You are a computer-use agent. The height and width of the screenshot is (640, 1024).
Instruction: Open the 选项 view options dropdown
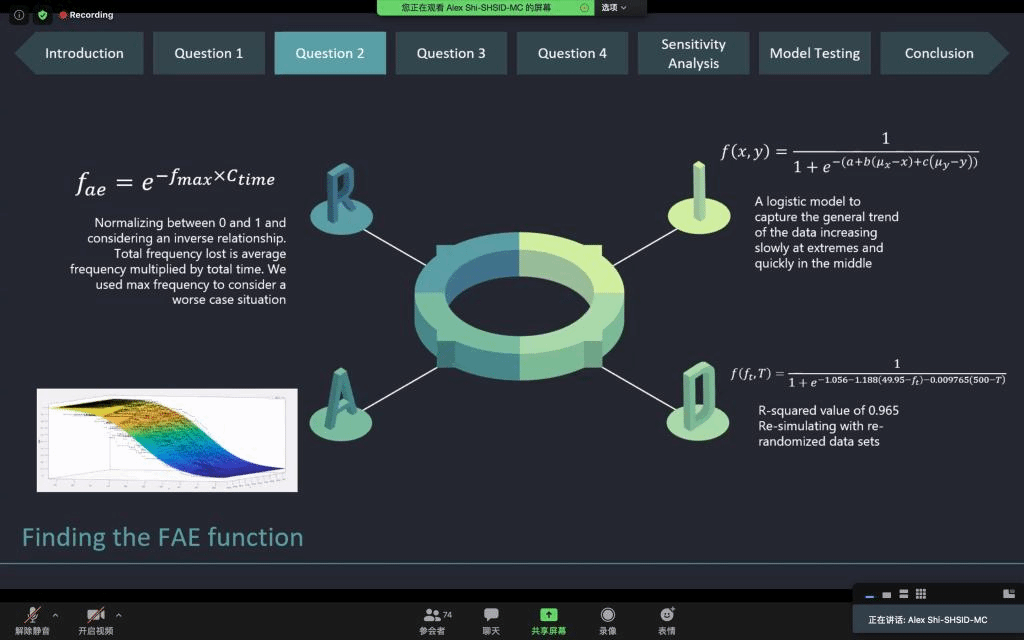pos(613,8)
